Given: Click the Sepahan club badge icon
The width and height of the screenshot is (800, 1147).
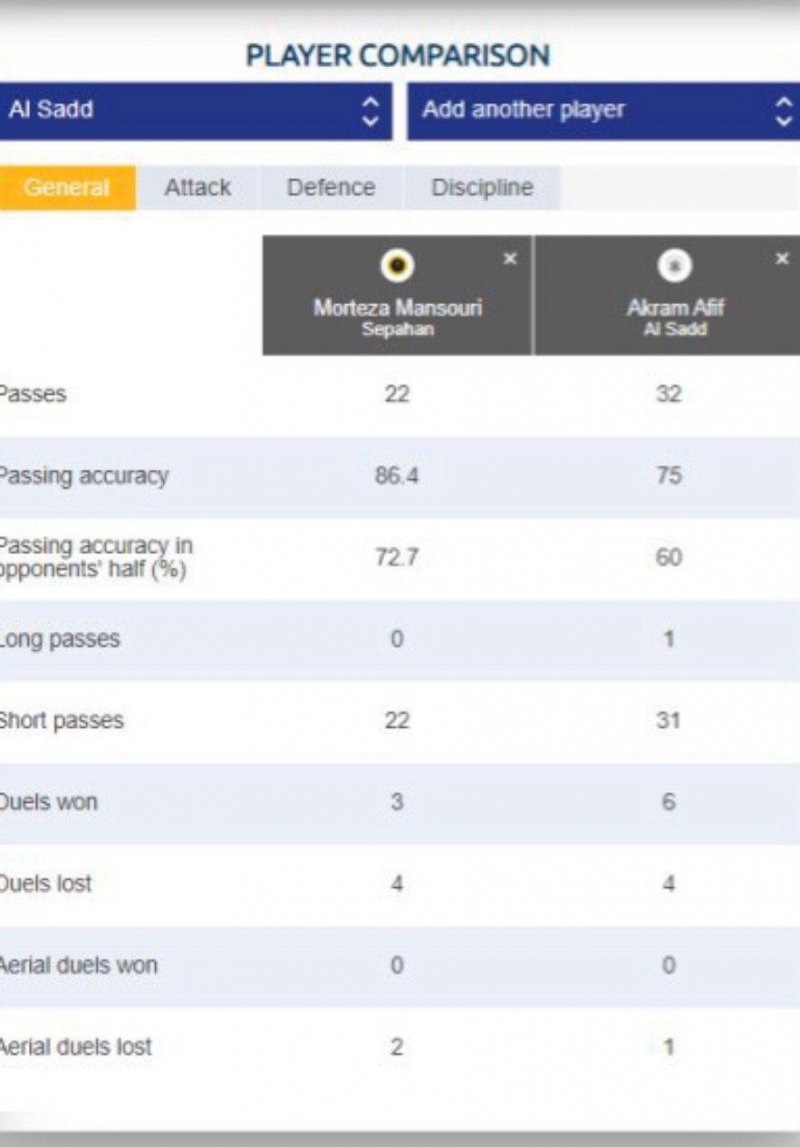Looking at the screenshot, I should pos(397,264).
